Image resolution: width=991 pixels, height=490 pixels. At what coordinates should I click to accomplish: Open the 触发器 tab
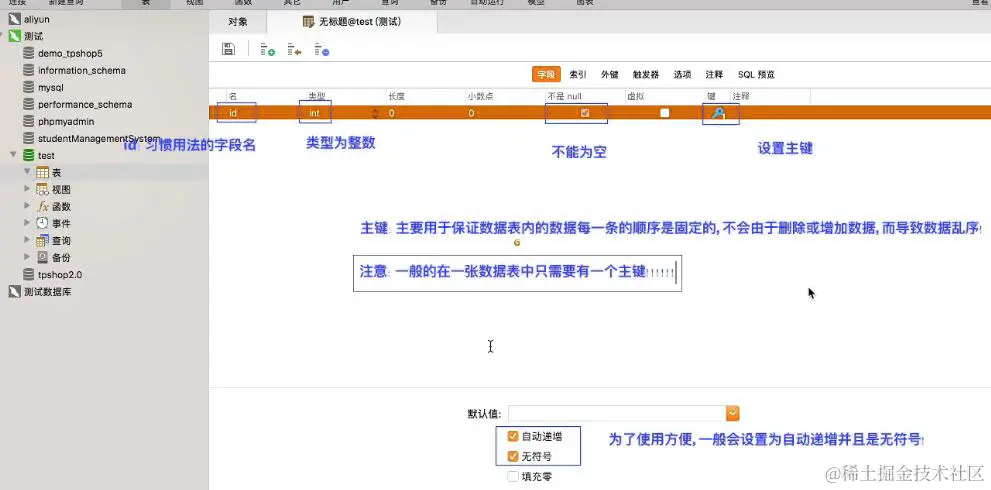(646, 75)
